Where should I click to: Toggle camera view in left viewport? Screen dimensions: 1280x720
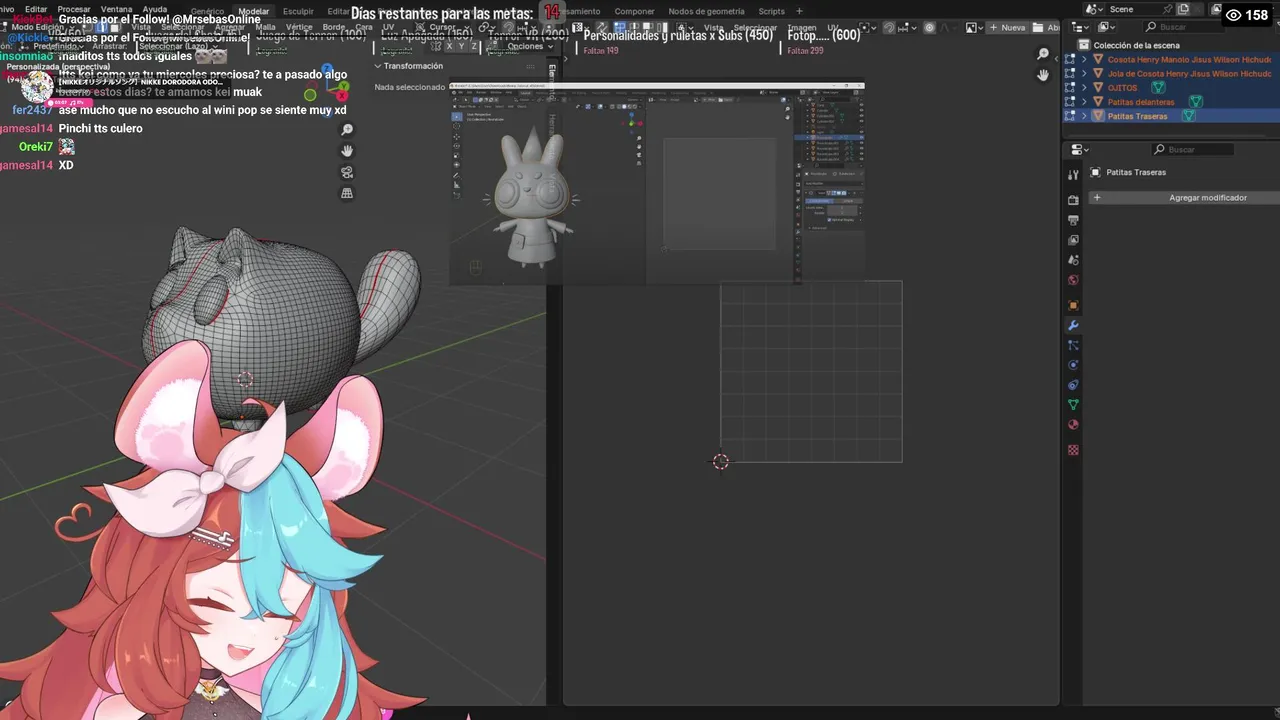point(347,172)
